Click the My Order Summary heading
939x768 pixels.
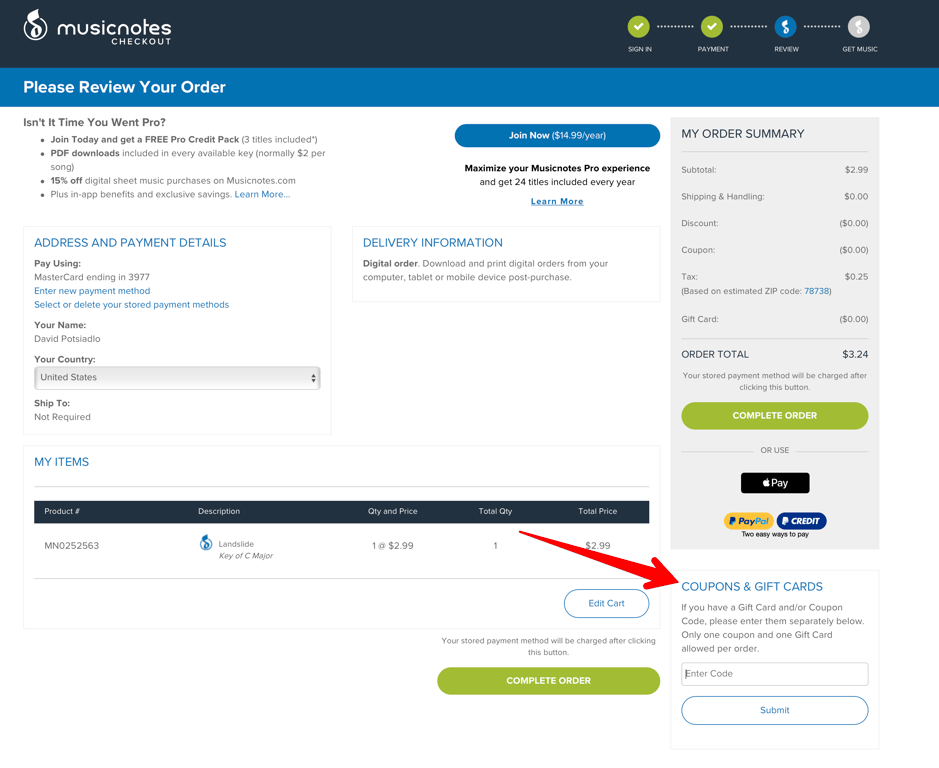tap(743, 134)
